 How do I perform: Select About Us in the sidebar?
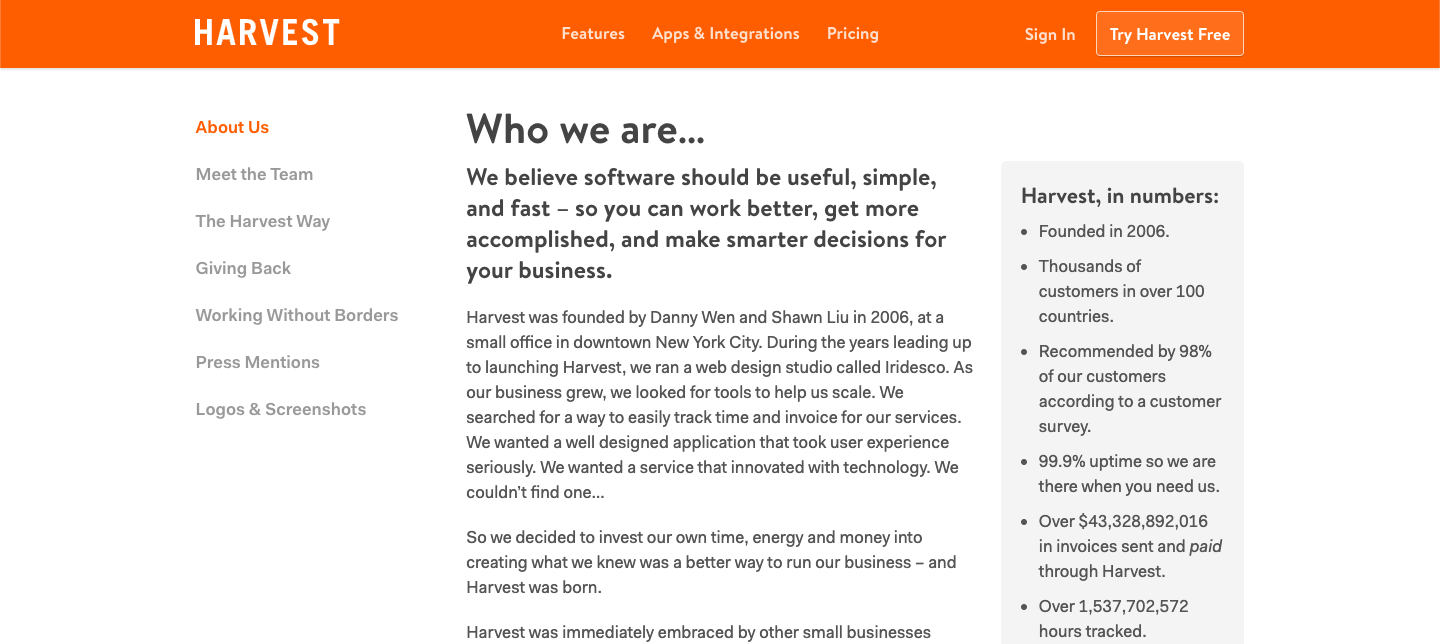coord(232,127)
